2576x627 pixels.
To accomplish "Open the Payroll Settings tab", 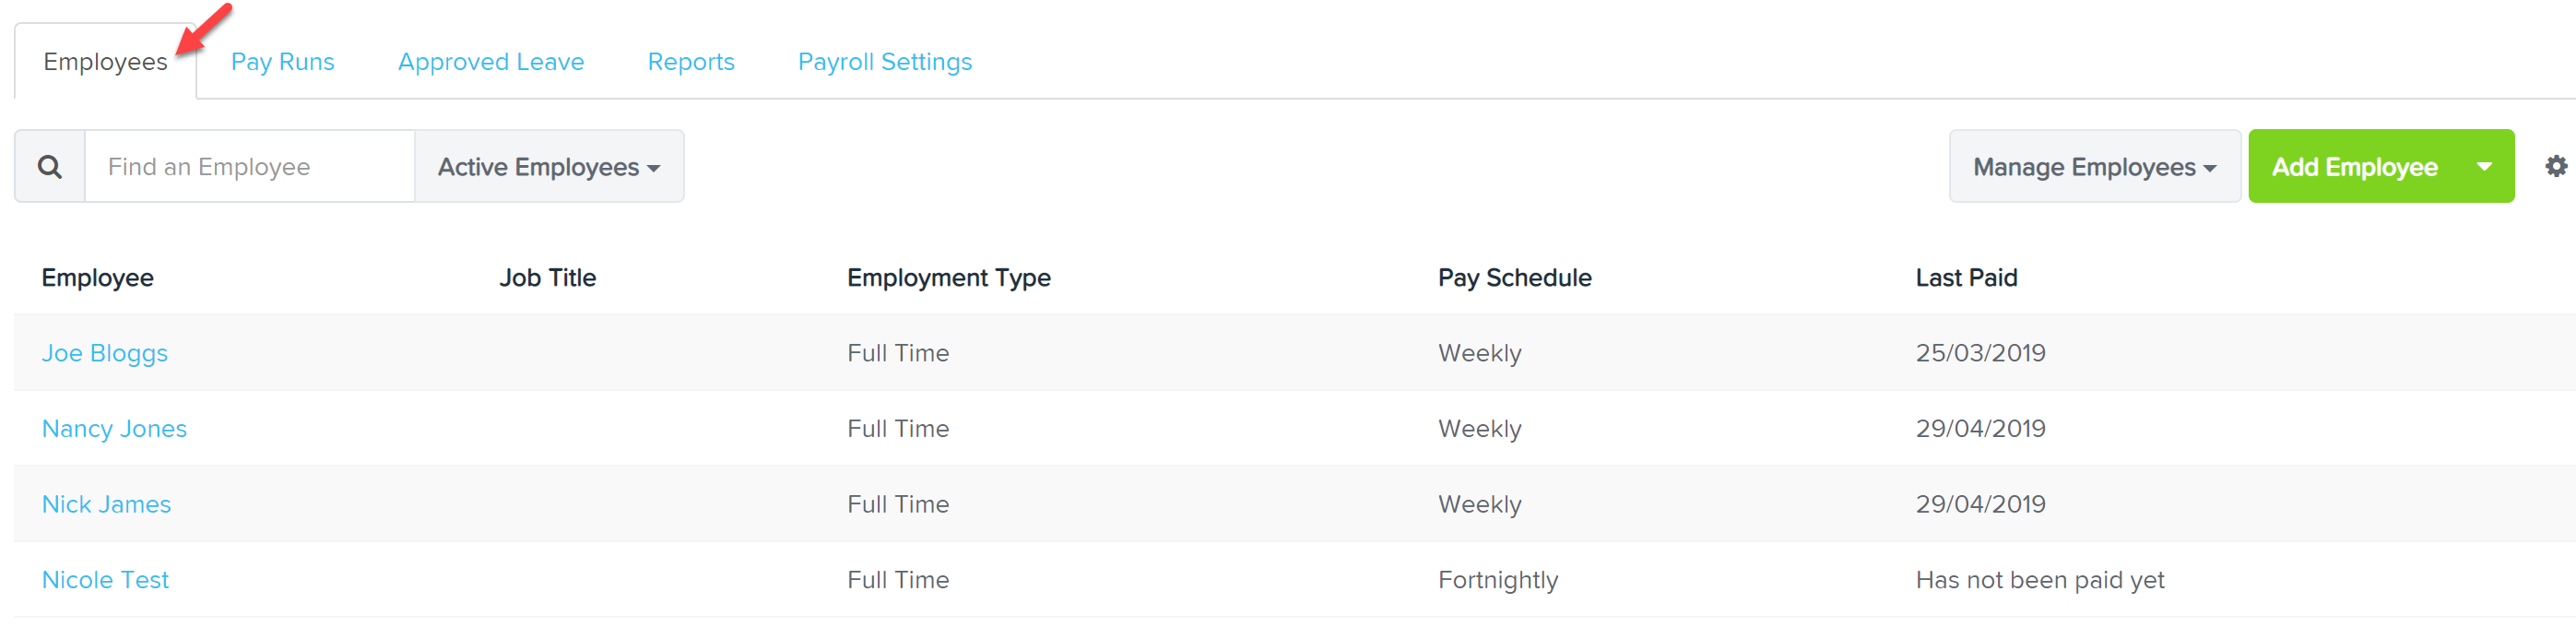I will tap(885, 62).
